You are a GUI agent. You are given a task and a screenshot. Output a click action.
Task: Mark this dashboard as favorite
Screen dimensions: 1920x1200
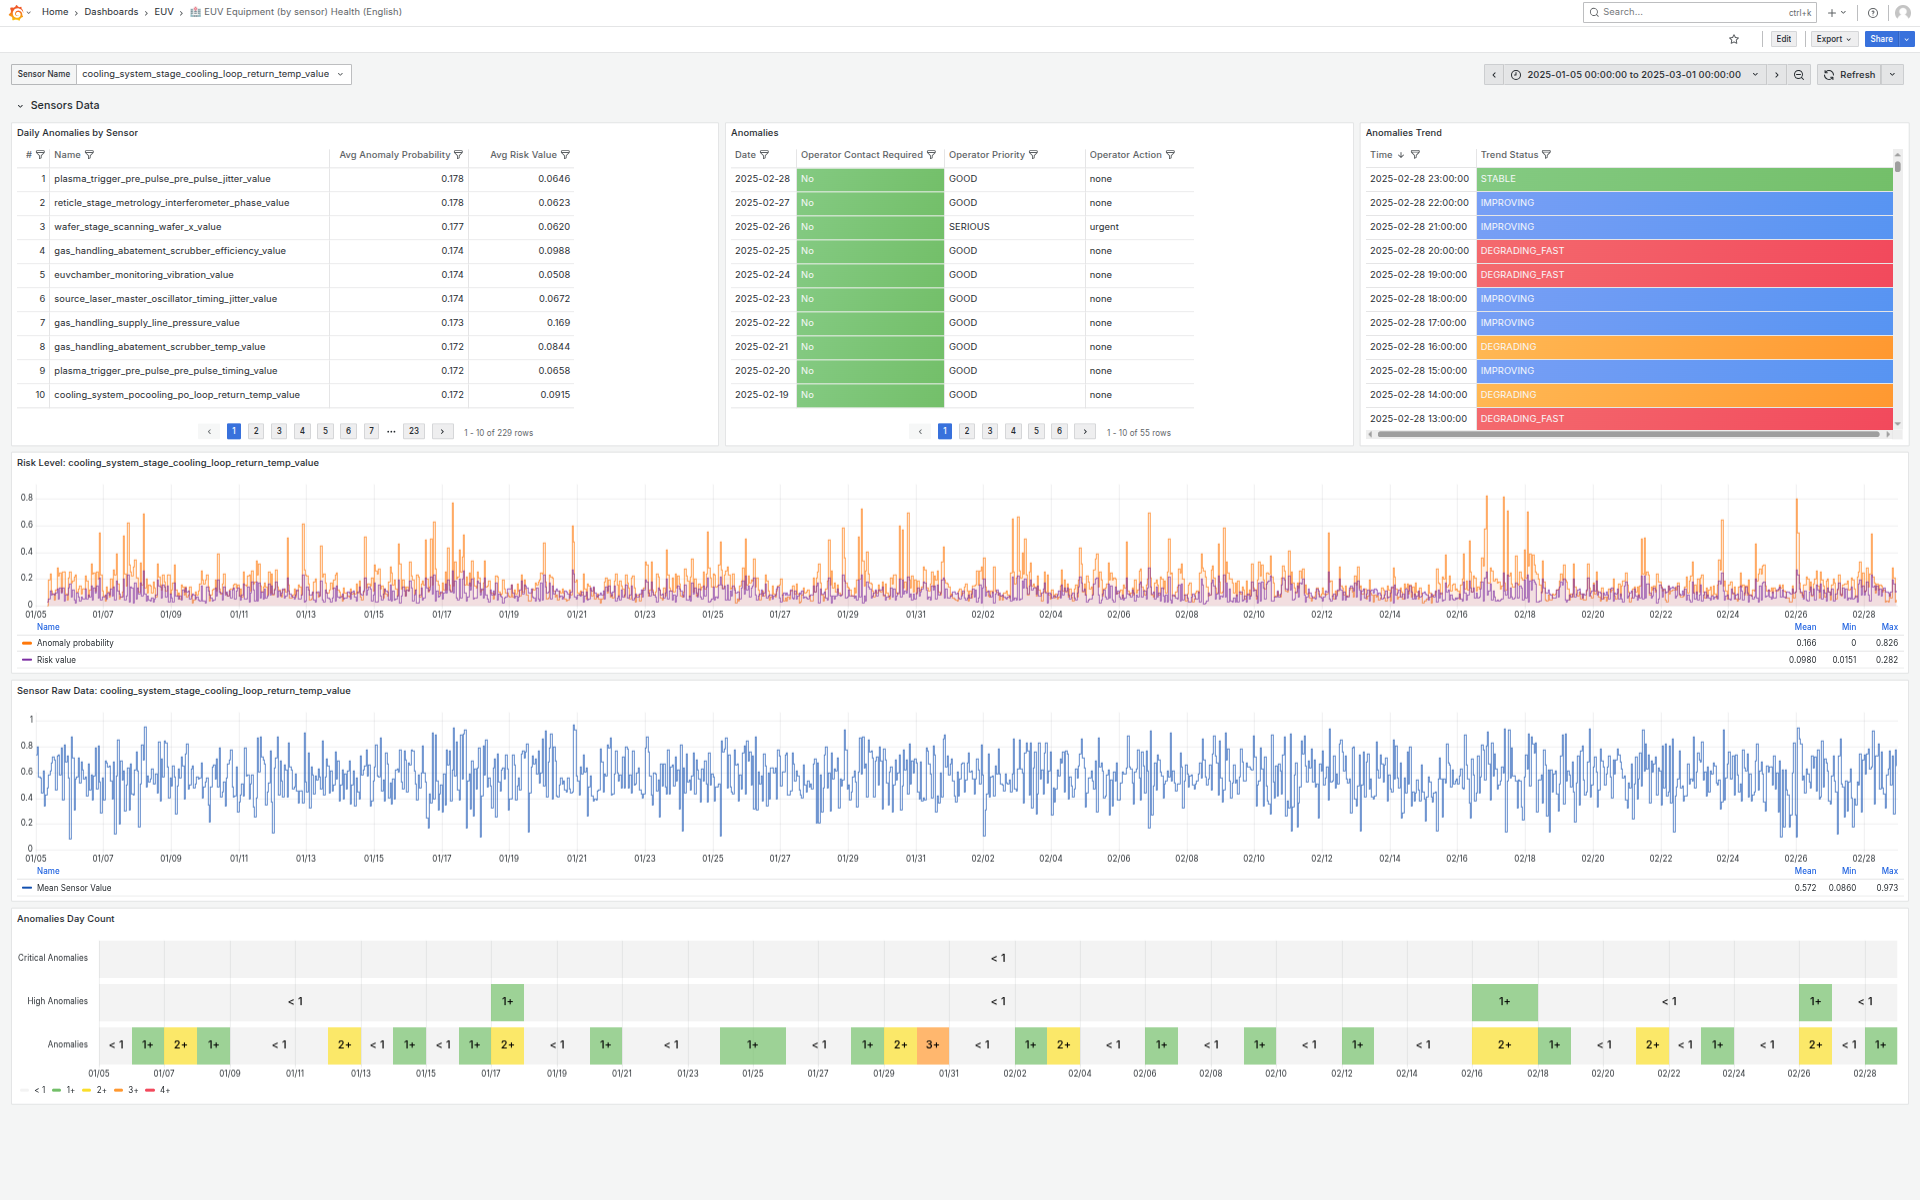click(1734, 39)
